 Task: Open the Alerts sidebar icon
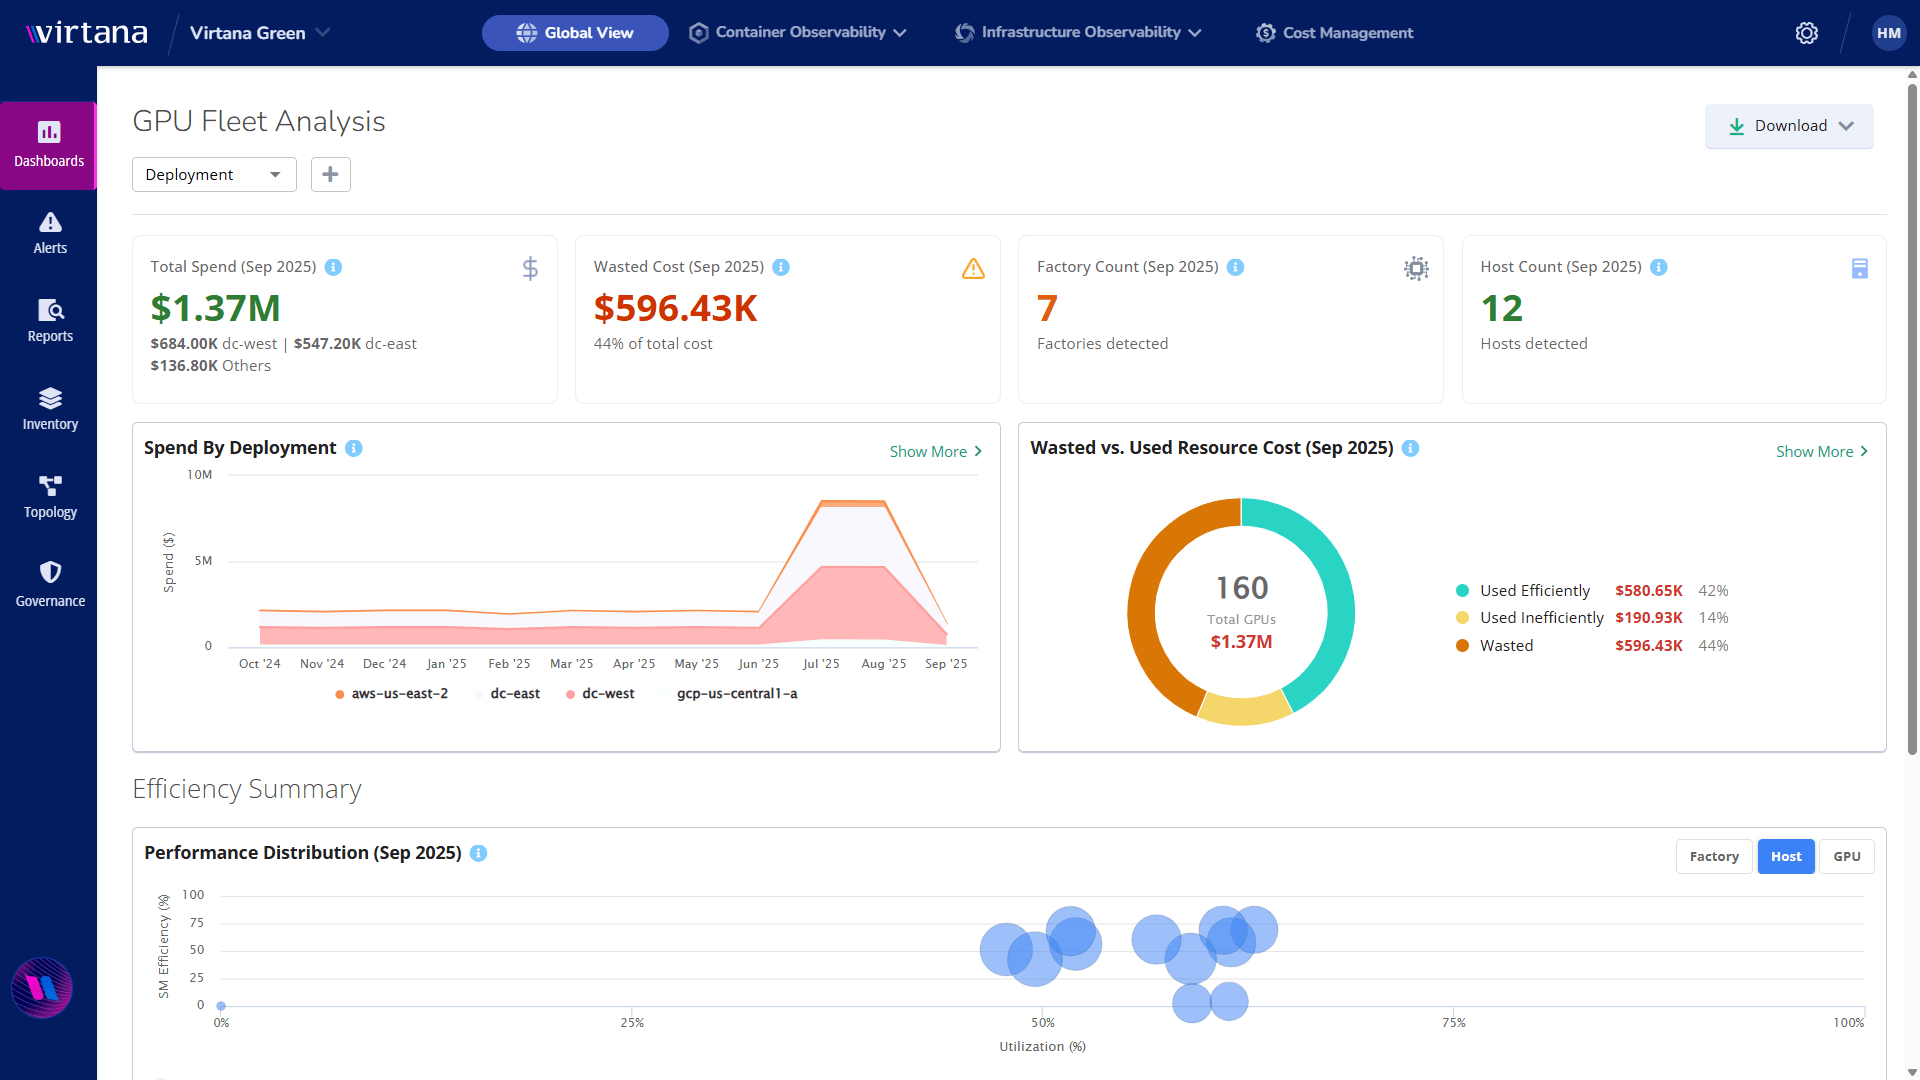[50, 232]
